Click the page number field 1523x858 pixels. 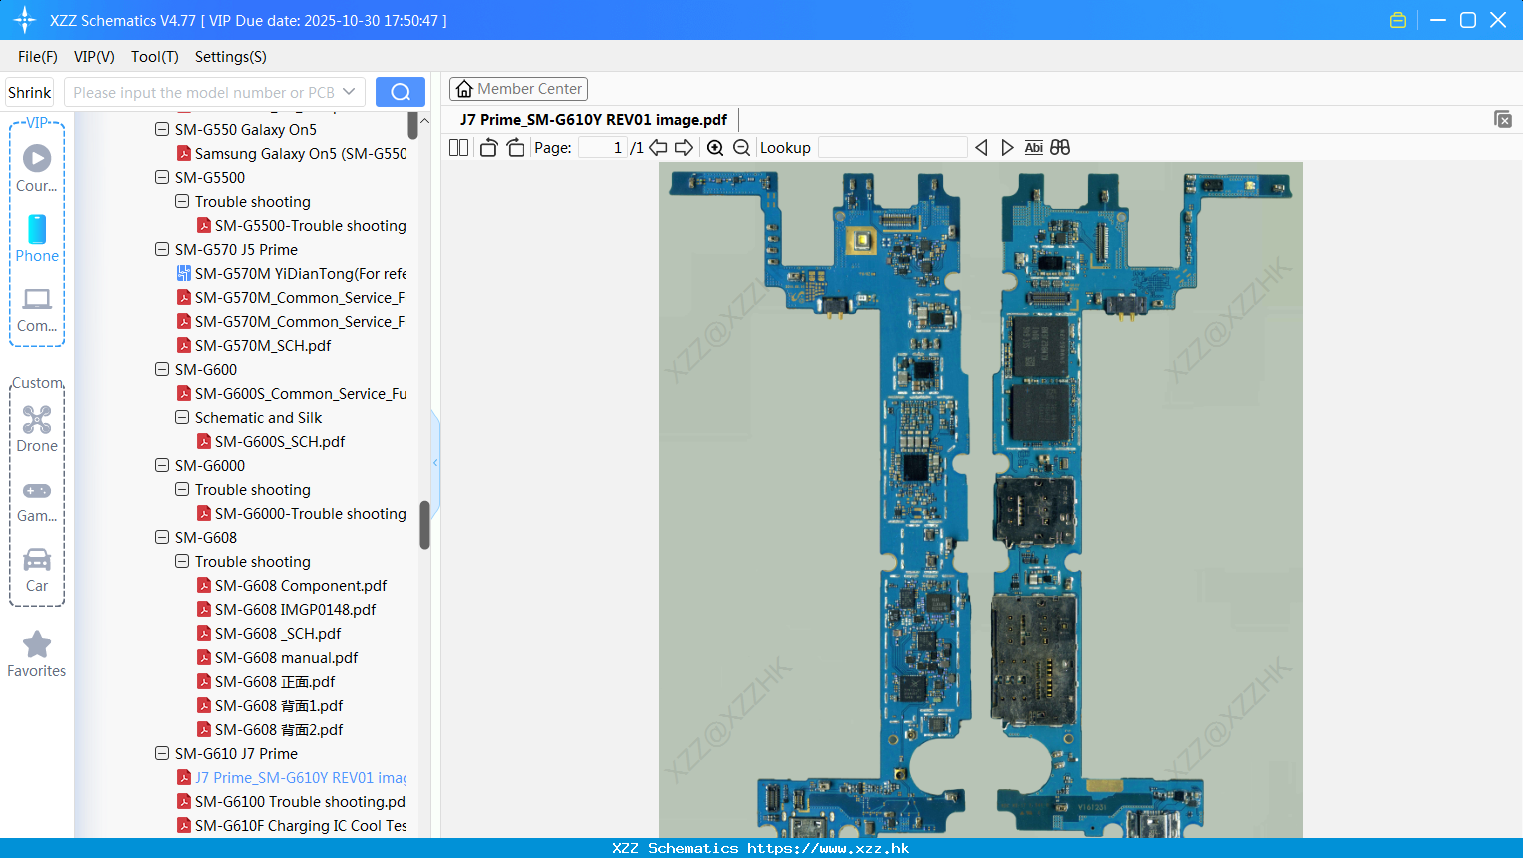tap(603, 147)
